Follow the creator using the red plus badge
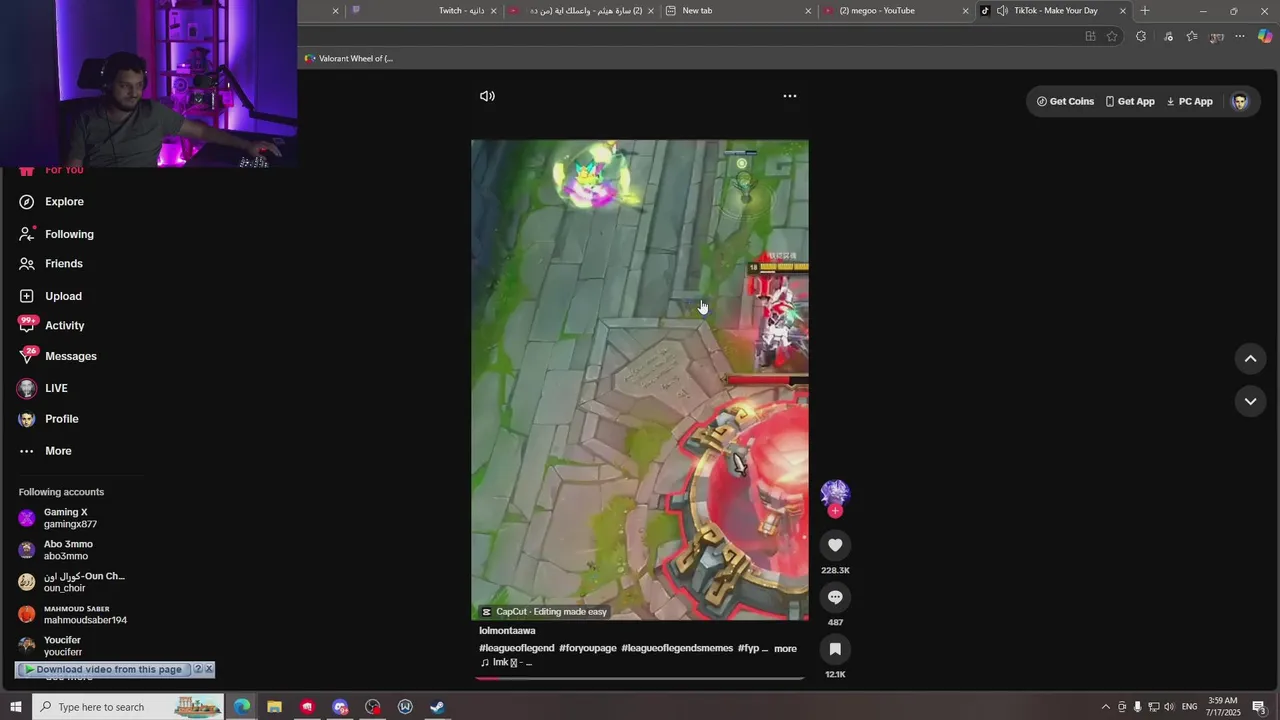The width and height of the screenshot is (1280, 720). pyautogui.click(x=835, y=511)
